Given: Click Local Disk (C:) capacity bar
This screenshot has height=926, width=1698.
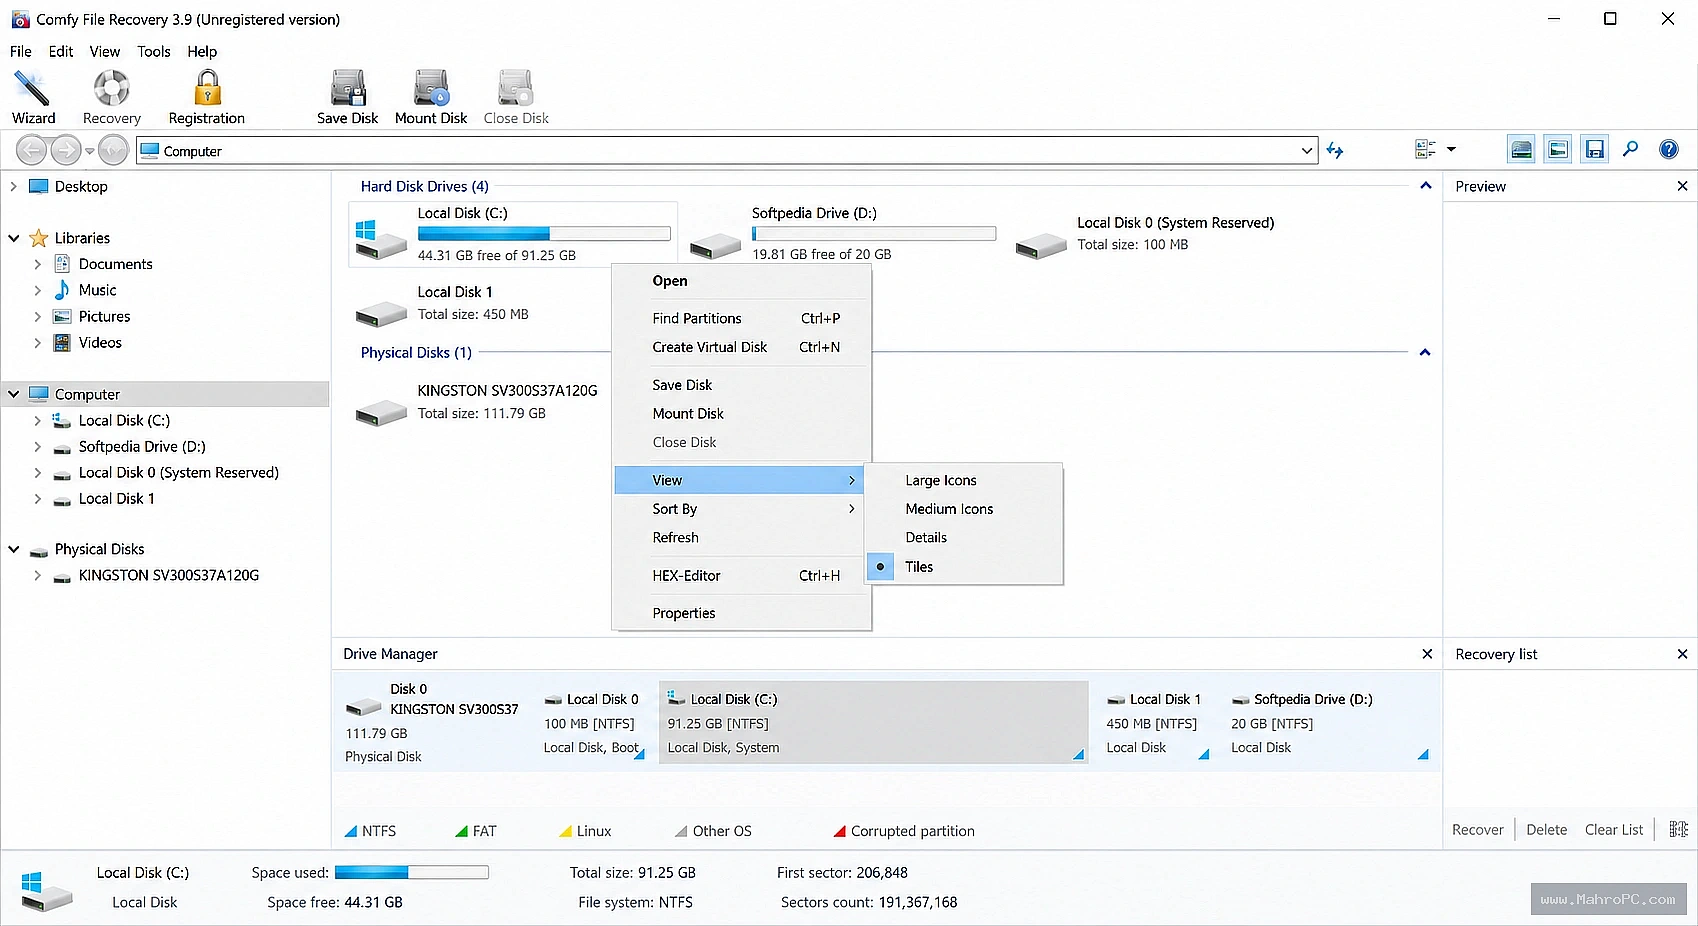Looking at the screenshot, I should (x=544, y=234).
